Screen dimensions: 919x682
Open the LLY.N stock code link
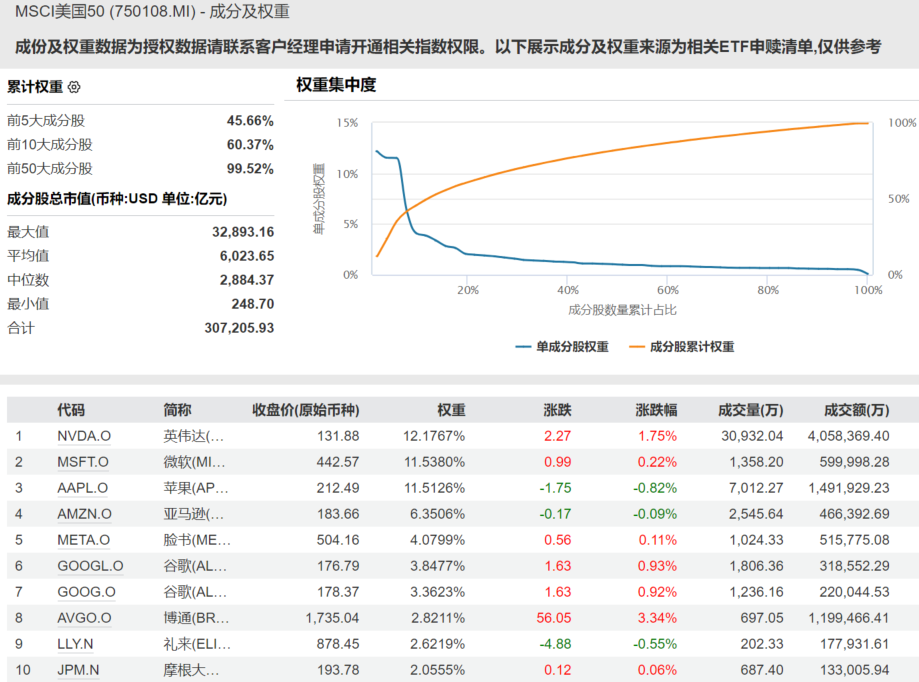click(76, 644)
